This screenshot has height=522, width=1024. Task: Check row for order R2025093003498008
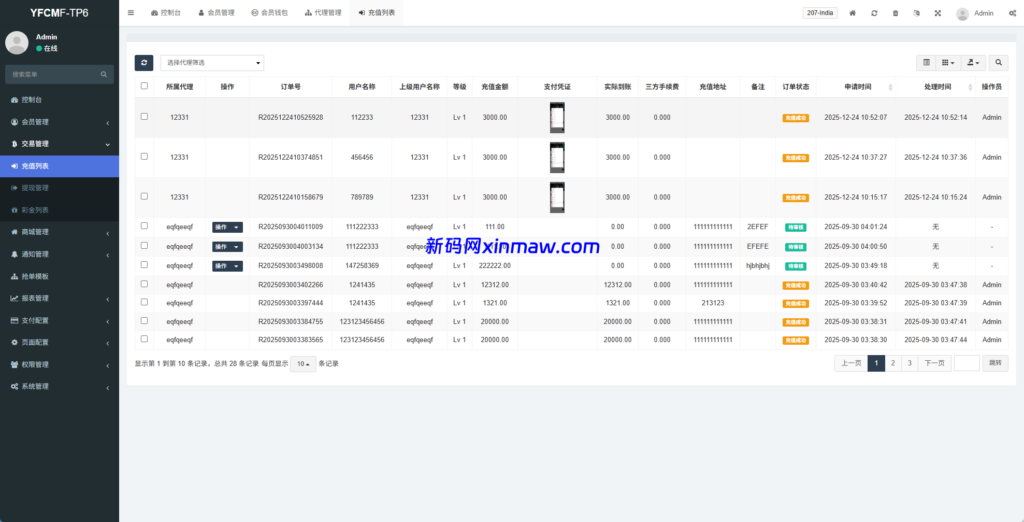pyautogui.click(x=144, y=265)
